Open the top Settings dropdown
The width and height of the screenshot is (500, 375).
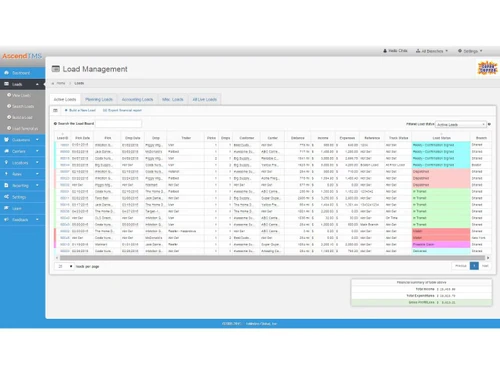[470, 51]
